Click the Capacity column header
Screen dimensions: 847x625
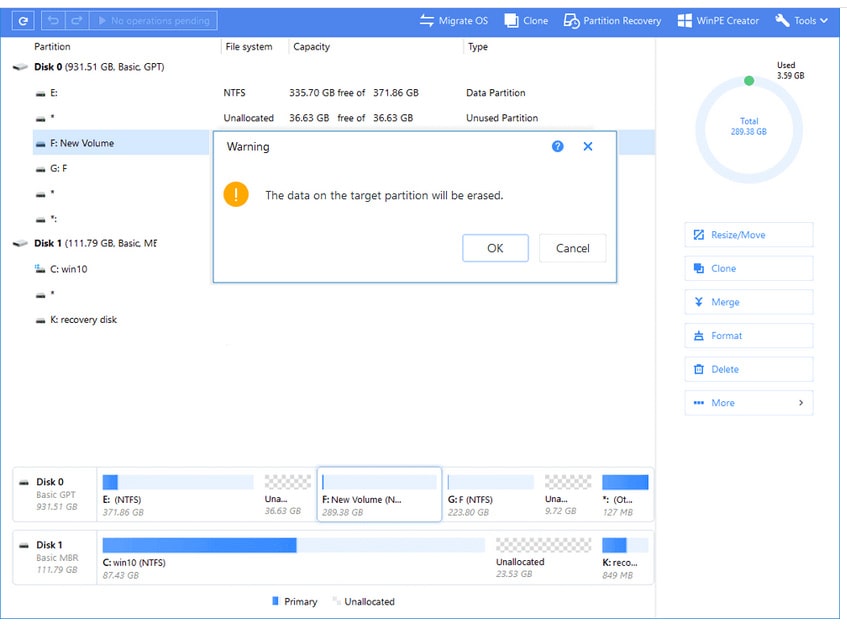click(311, 47)
